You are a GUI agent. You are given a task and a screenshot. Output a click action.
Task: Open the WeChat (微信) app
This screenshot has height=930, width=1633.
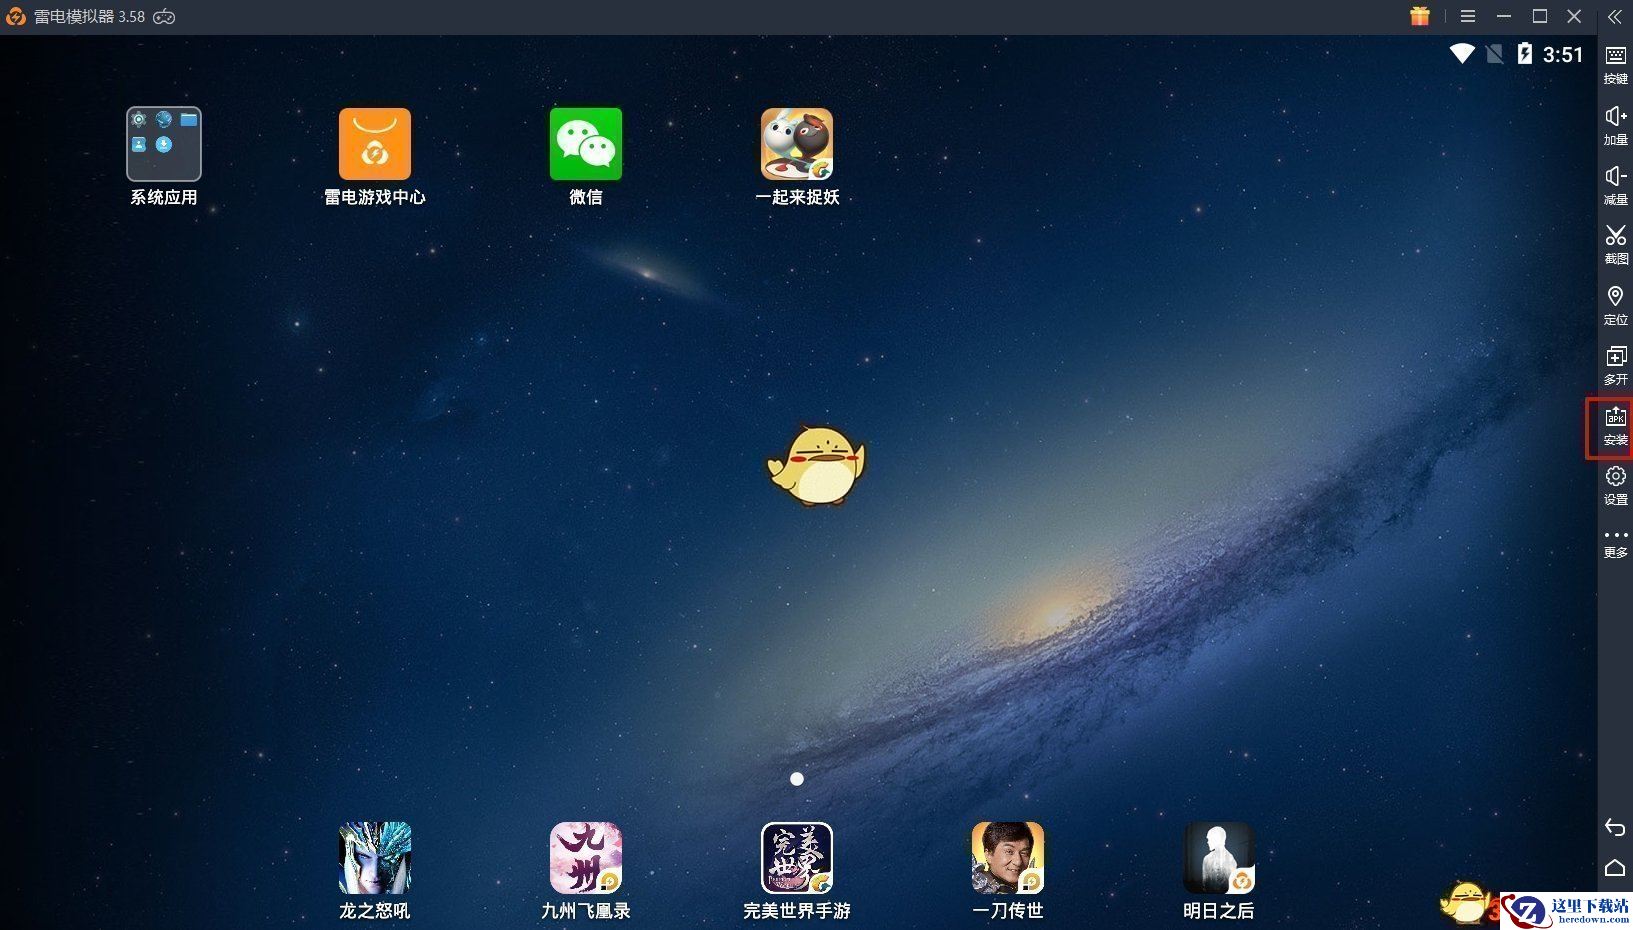[x=586, y=145]
